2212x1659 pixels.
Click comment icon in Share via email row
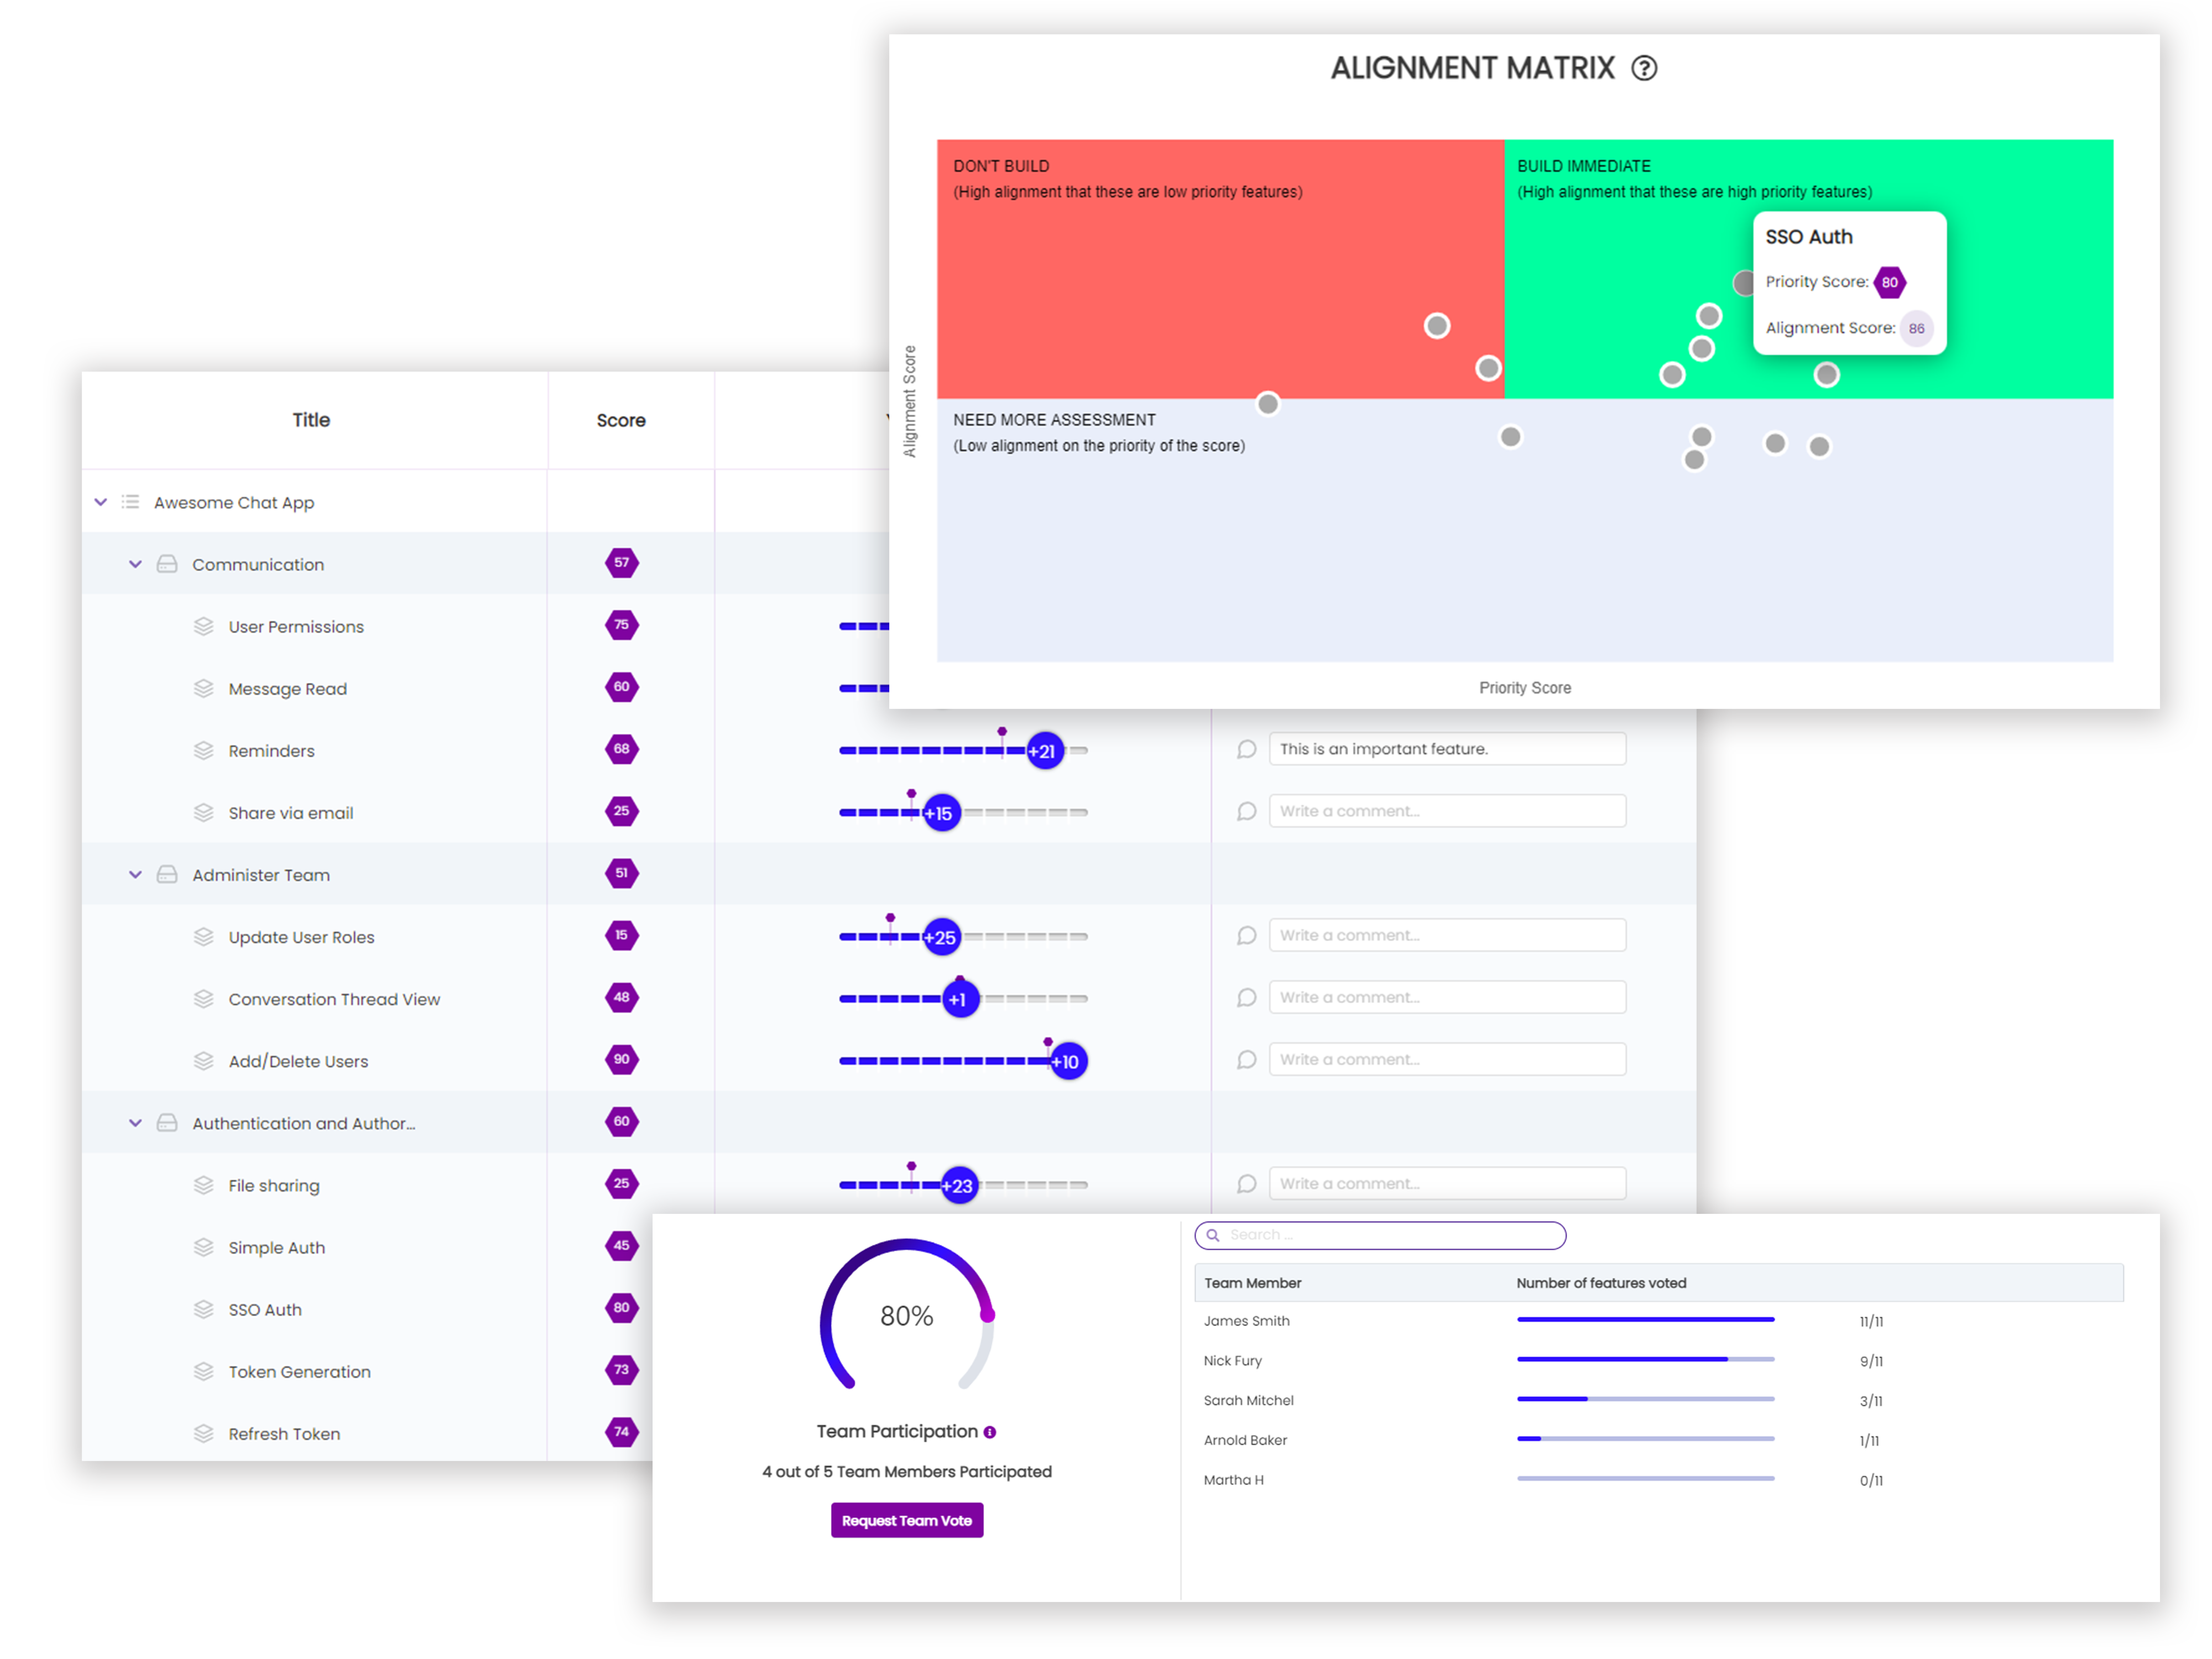[1246, 811]
